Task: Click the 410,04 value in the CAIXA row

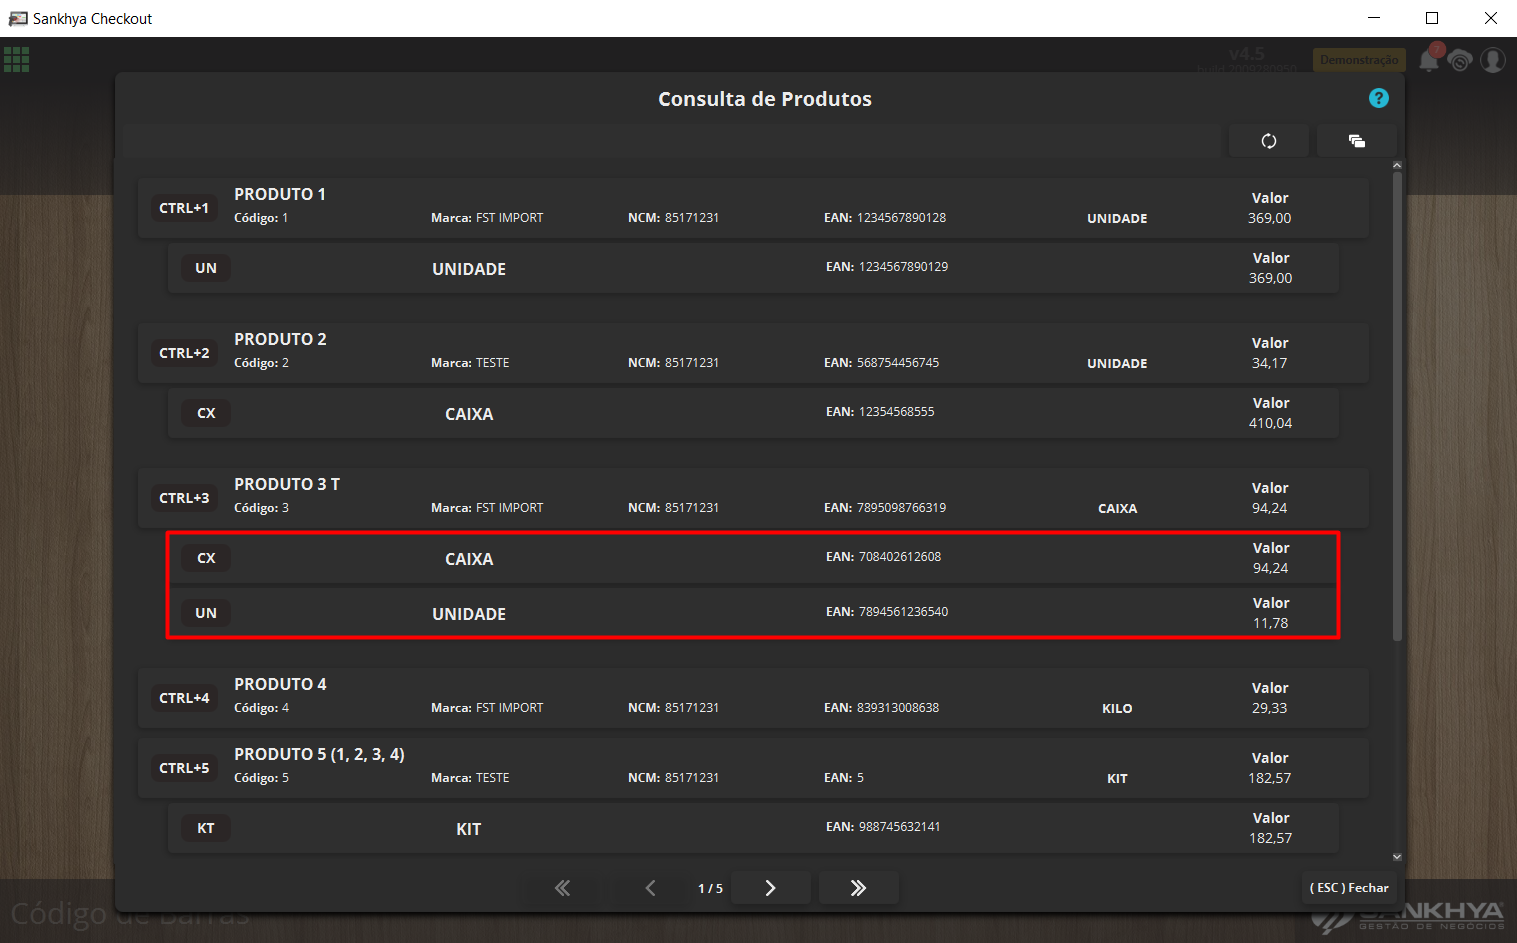Action: tap(1270, 423)
